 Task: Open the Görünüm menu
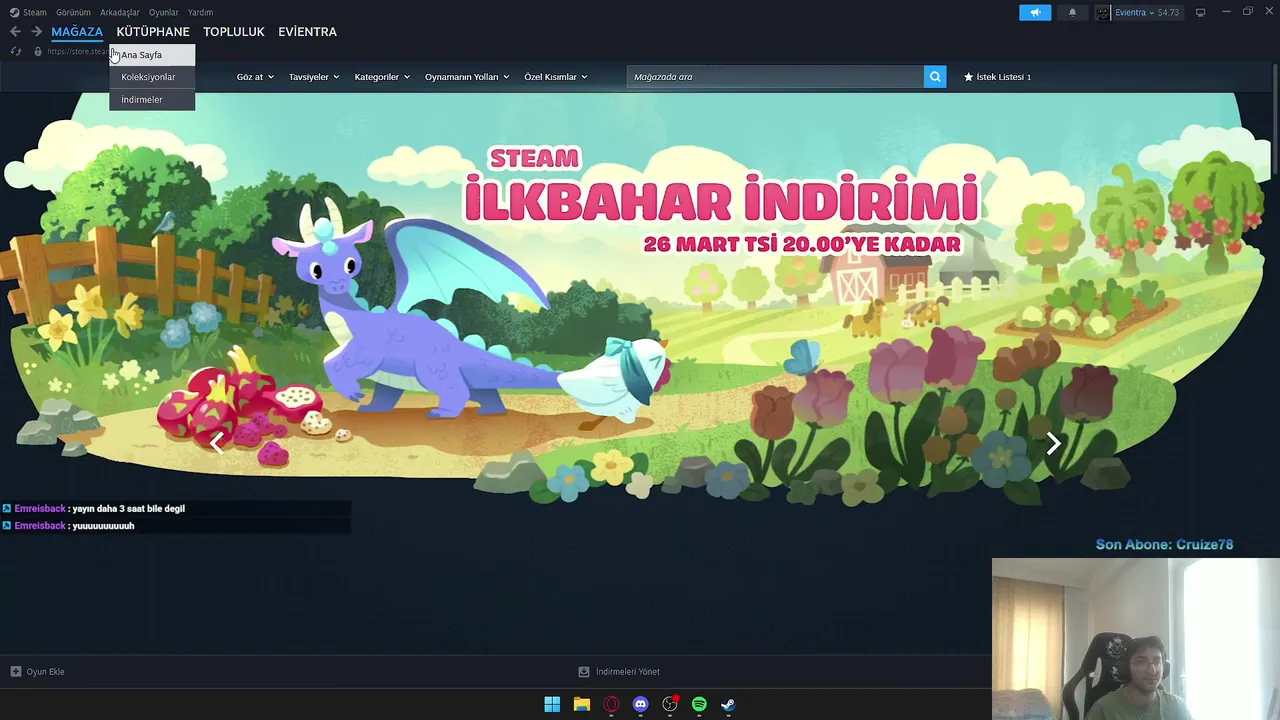tap(73, 12)
